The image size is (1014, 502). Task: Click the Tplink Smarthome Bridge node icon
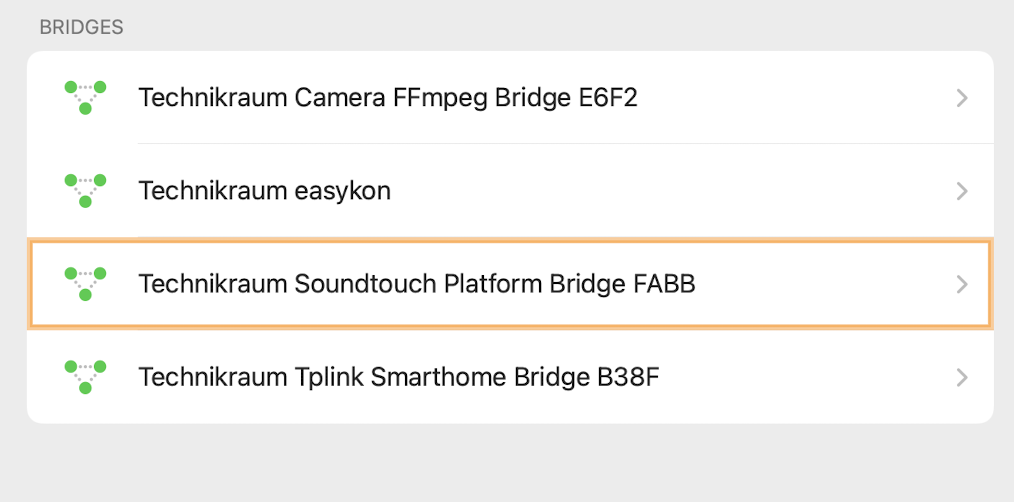[85, 377]
